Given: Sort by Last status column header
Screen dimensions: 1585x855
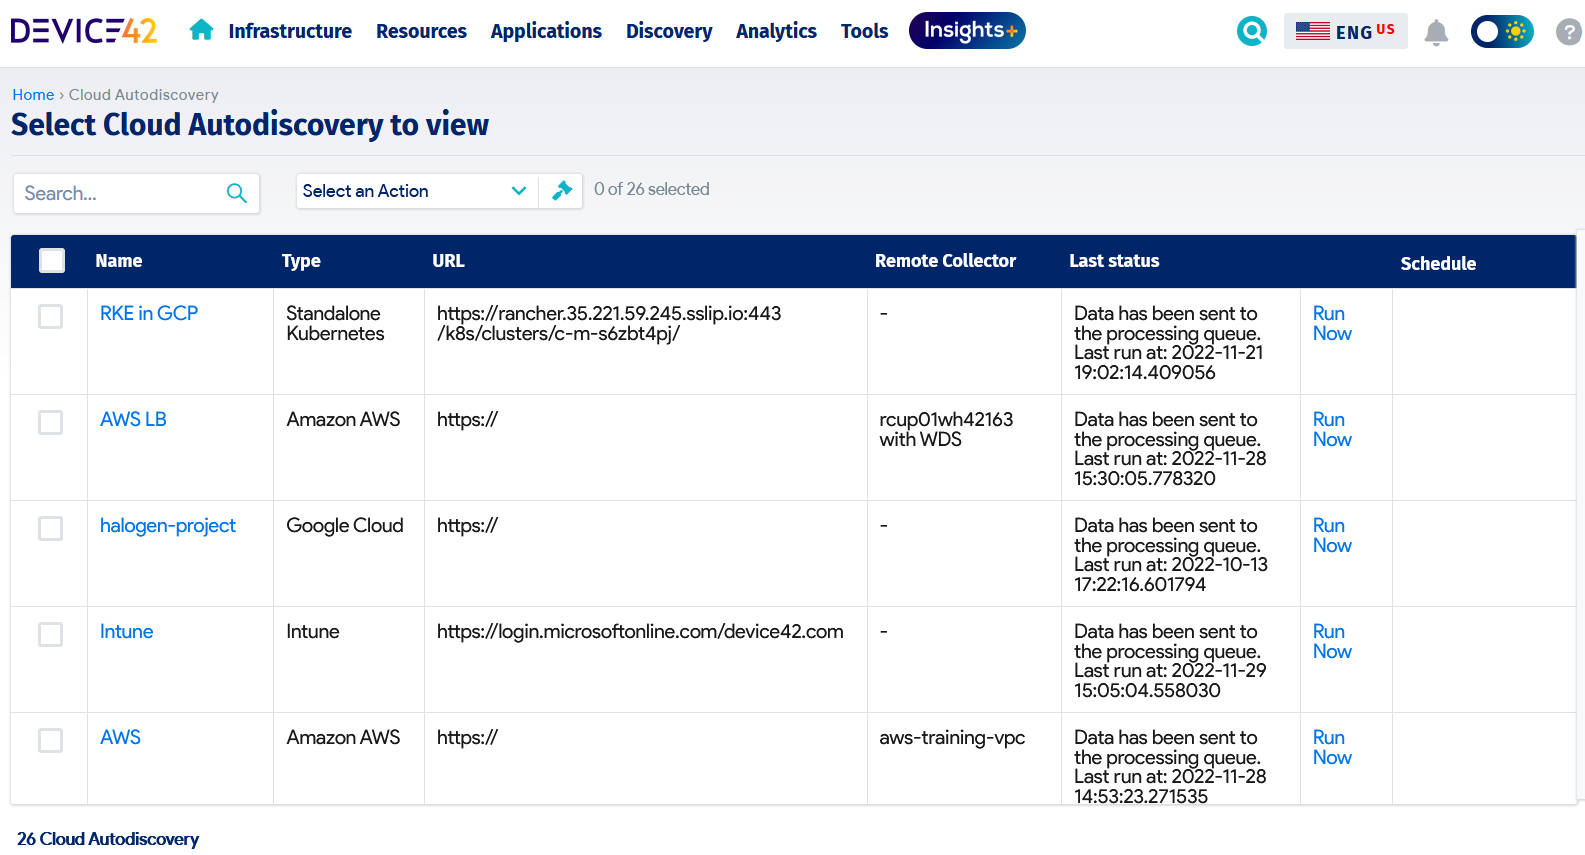Looking at the screenshot, I should click(1114, 261).
